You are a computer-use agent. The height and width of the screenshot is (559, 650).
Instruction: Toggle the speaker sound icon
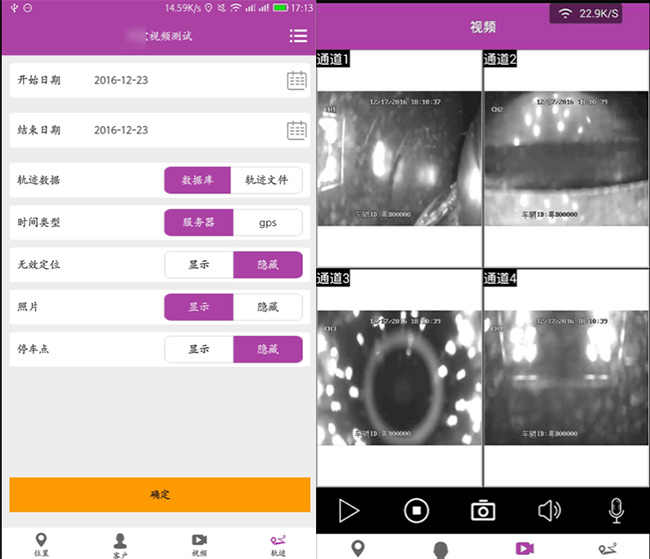click(x=549, y=511)
